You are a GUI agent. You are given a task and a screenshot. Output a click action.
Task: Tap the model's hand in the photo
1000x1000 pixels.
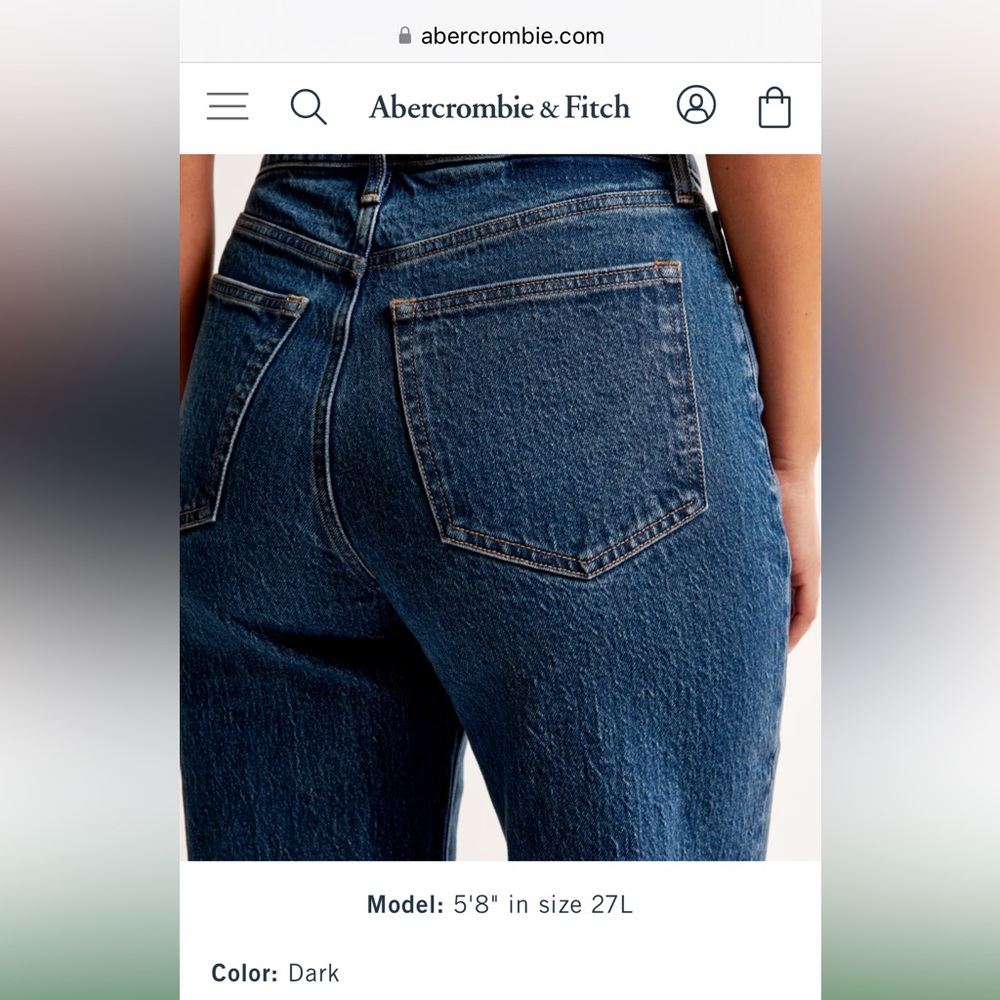point(799,548)
